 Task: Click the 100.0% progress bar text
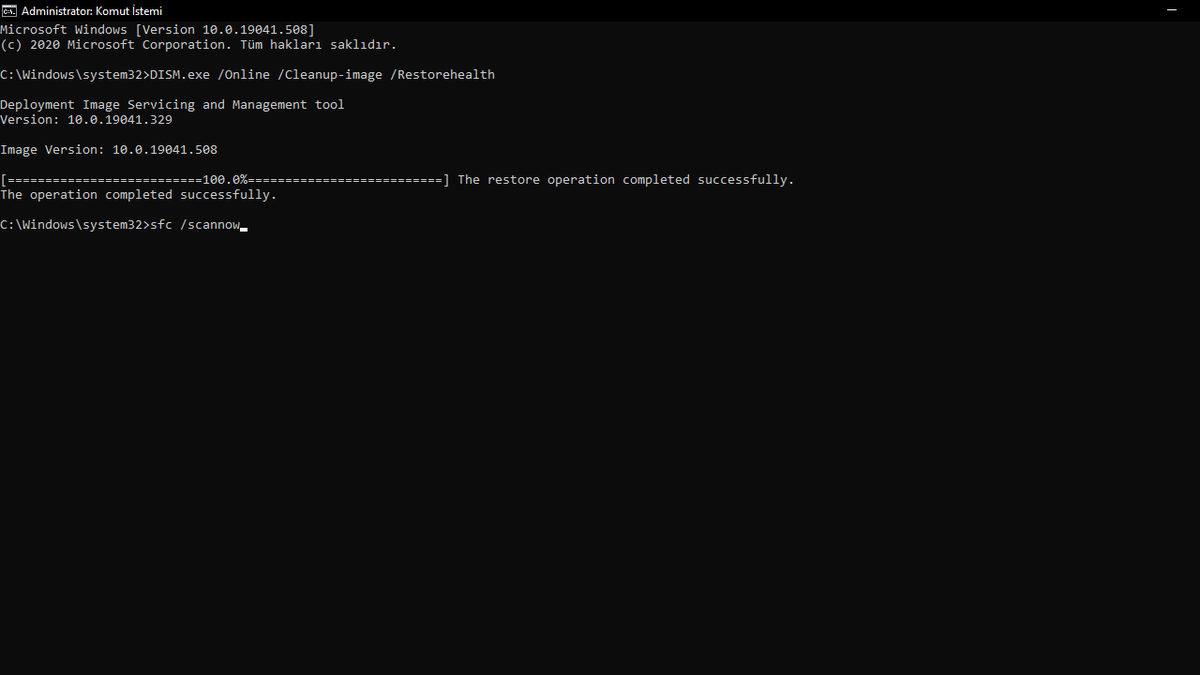pyautogui.click(x=225, y=179)
